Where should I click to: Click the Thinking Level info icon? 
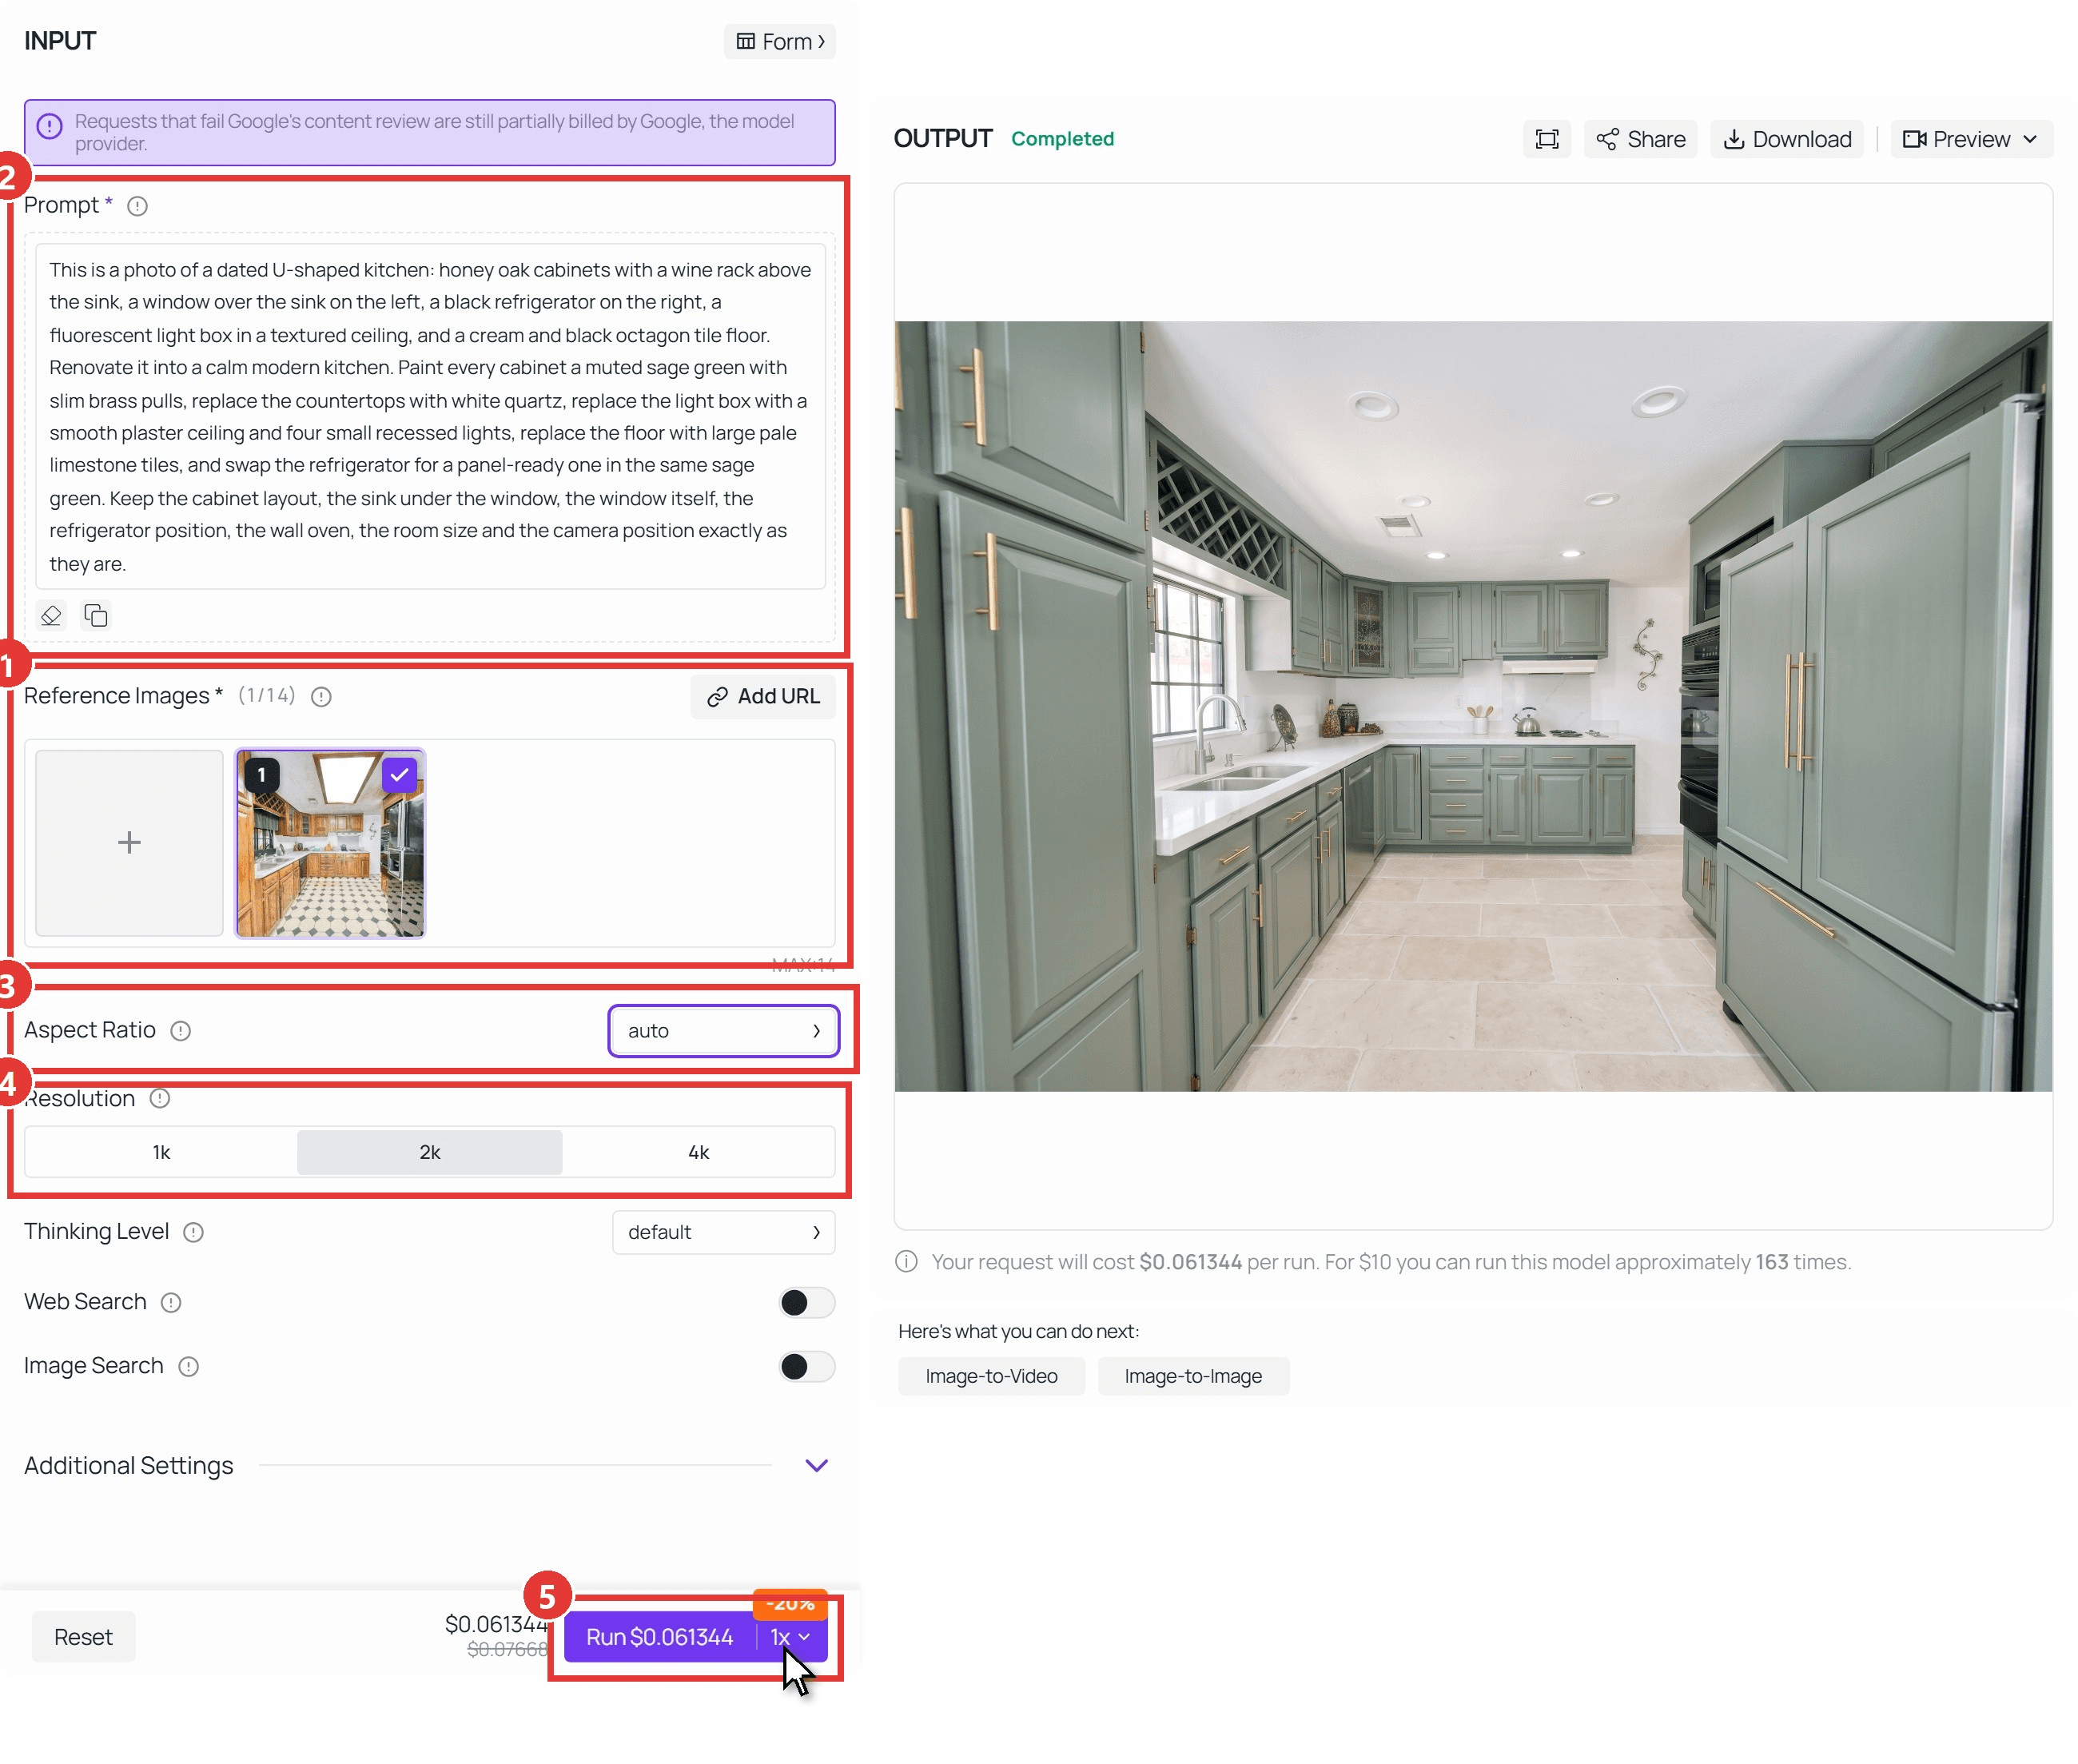click(194, 1232)
